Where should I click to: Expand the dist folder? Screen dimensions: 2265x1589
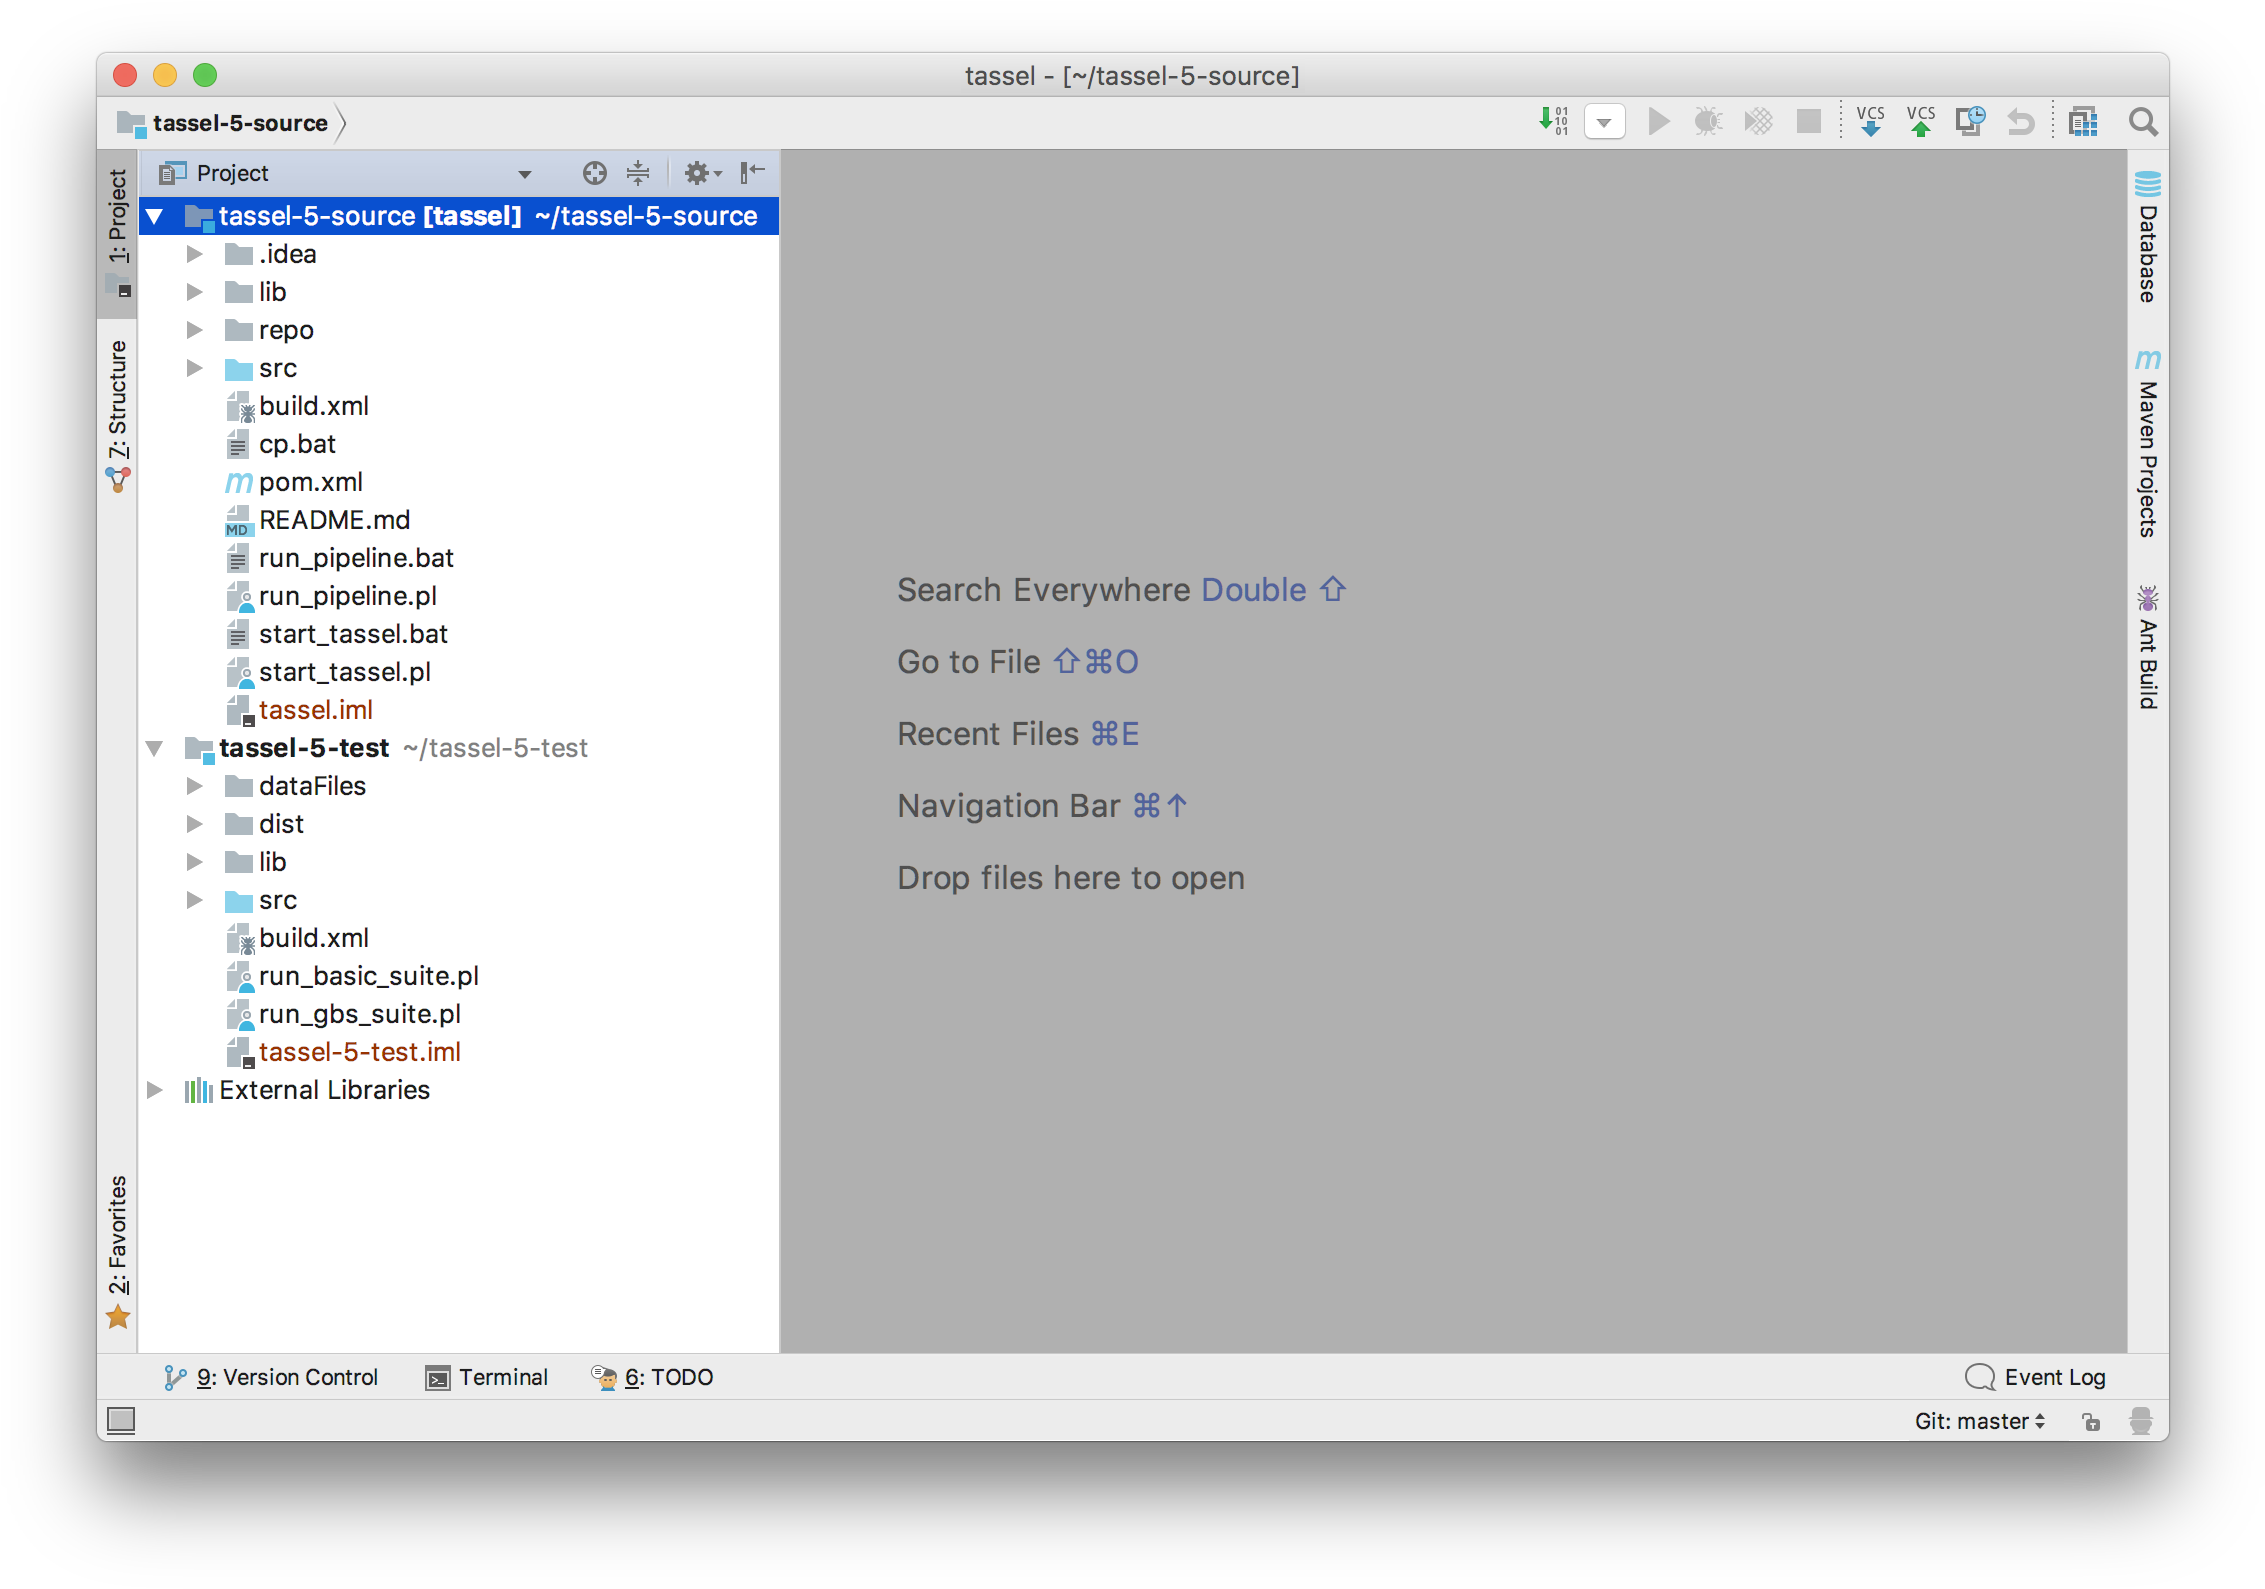pos(195,824)
